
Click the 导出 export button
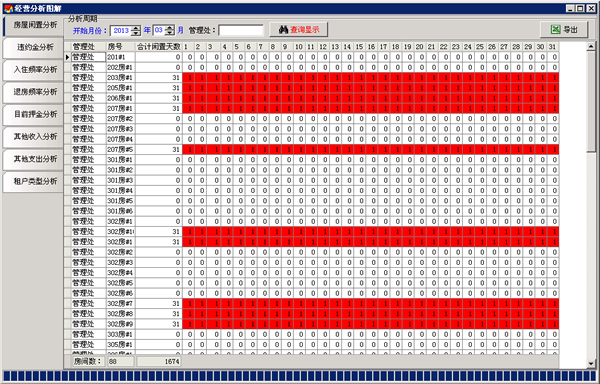point(564,29)
